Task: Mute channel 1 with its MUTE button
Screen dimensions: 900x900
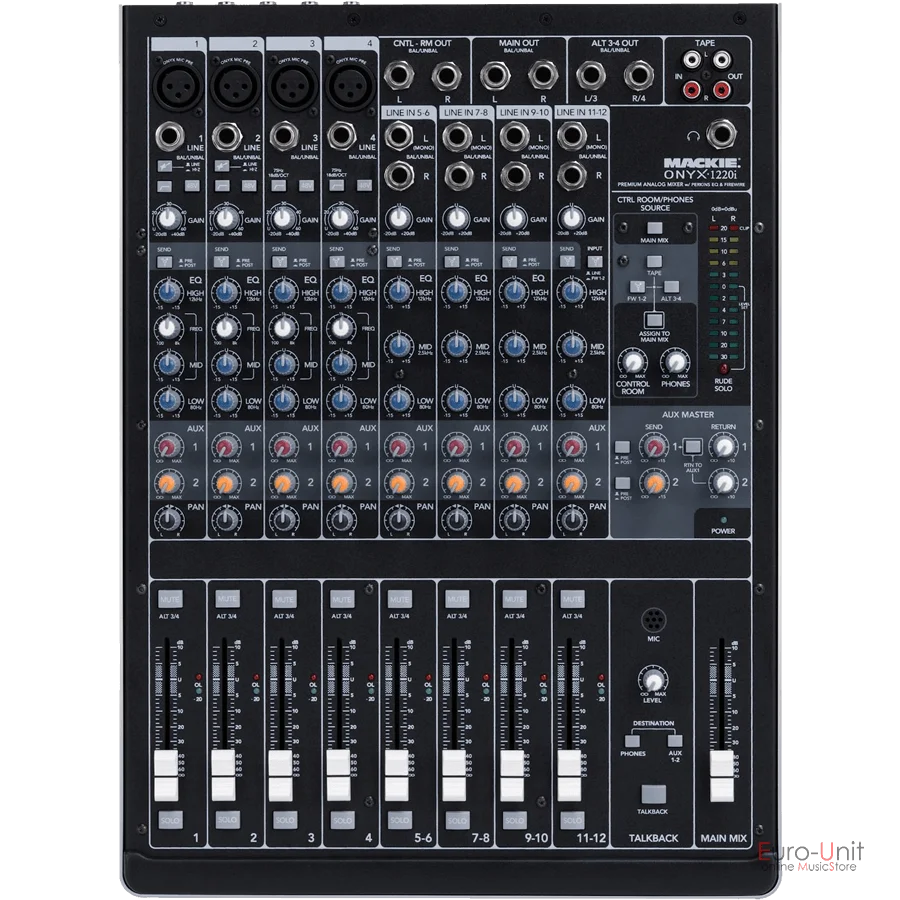Action: tap(168, 597)
